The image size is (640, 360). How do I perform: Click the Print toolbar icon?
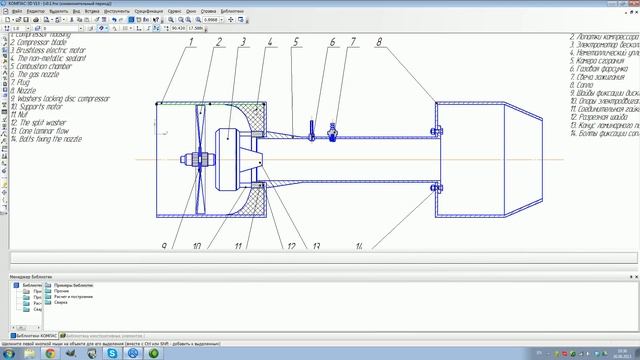36,20
